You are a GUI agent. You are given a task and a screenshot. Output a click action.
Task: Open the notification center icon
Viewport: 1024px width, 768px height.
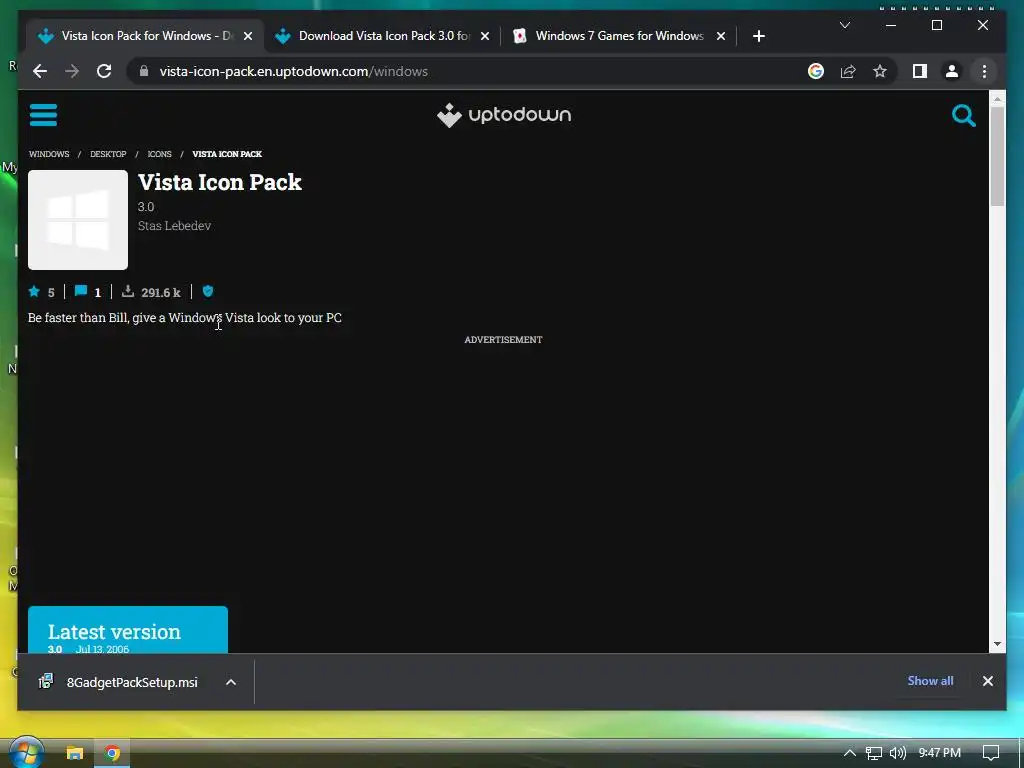991,753
